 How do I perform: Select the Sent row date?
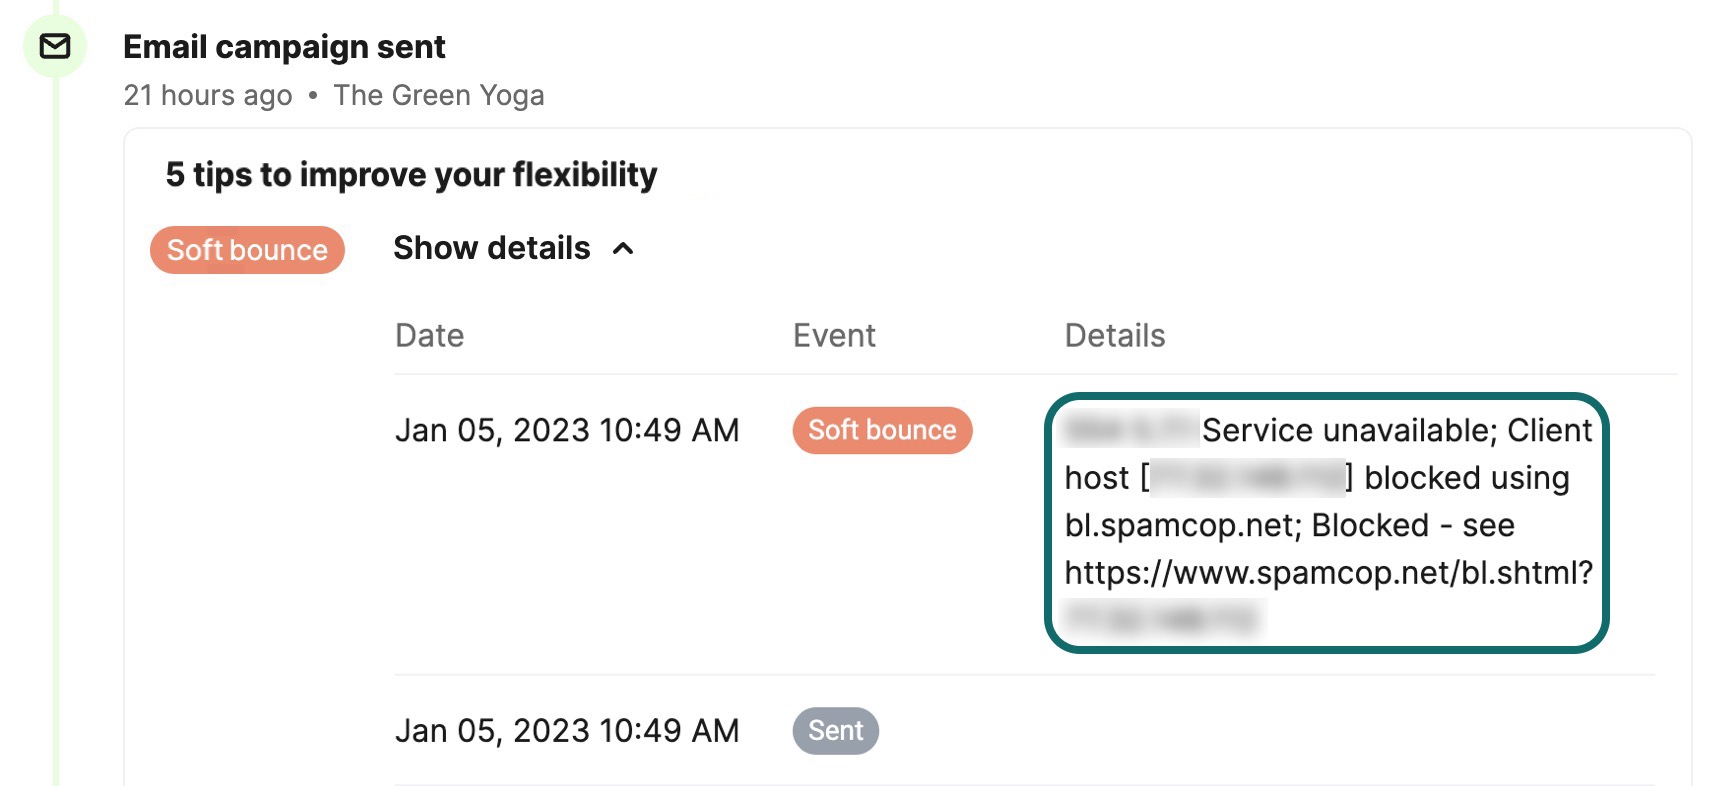[567, 731]
